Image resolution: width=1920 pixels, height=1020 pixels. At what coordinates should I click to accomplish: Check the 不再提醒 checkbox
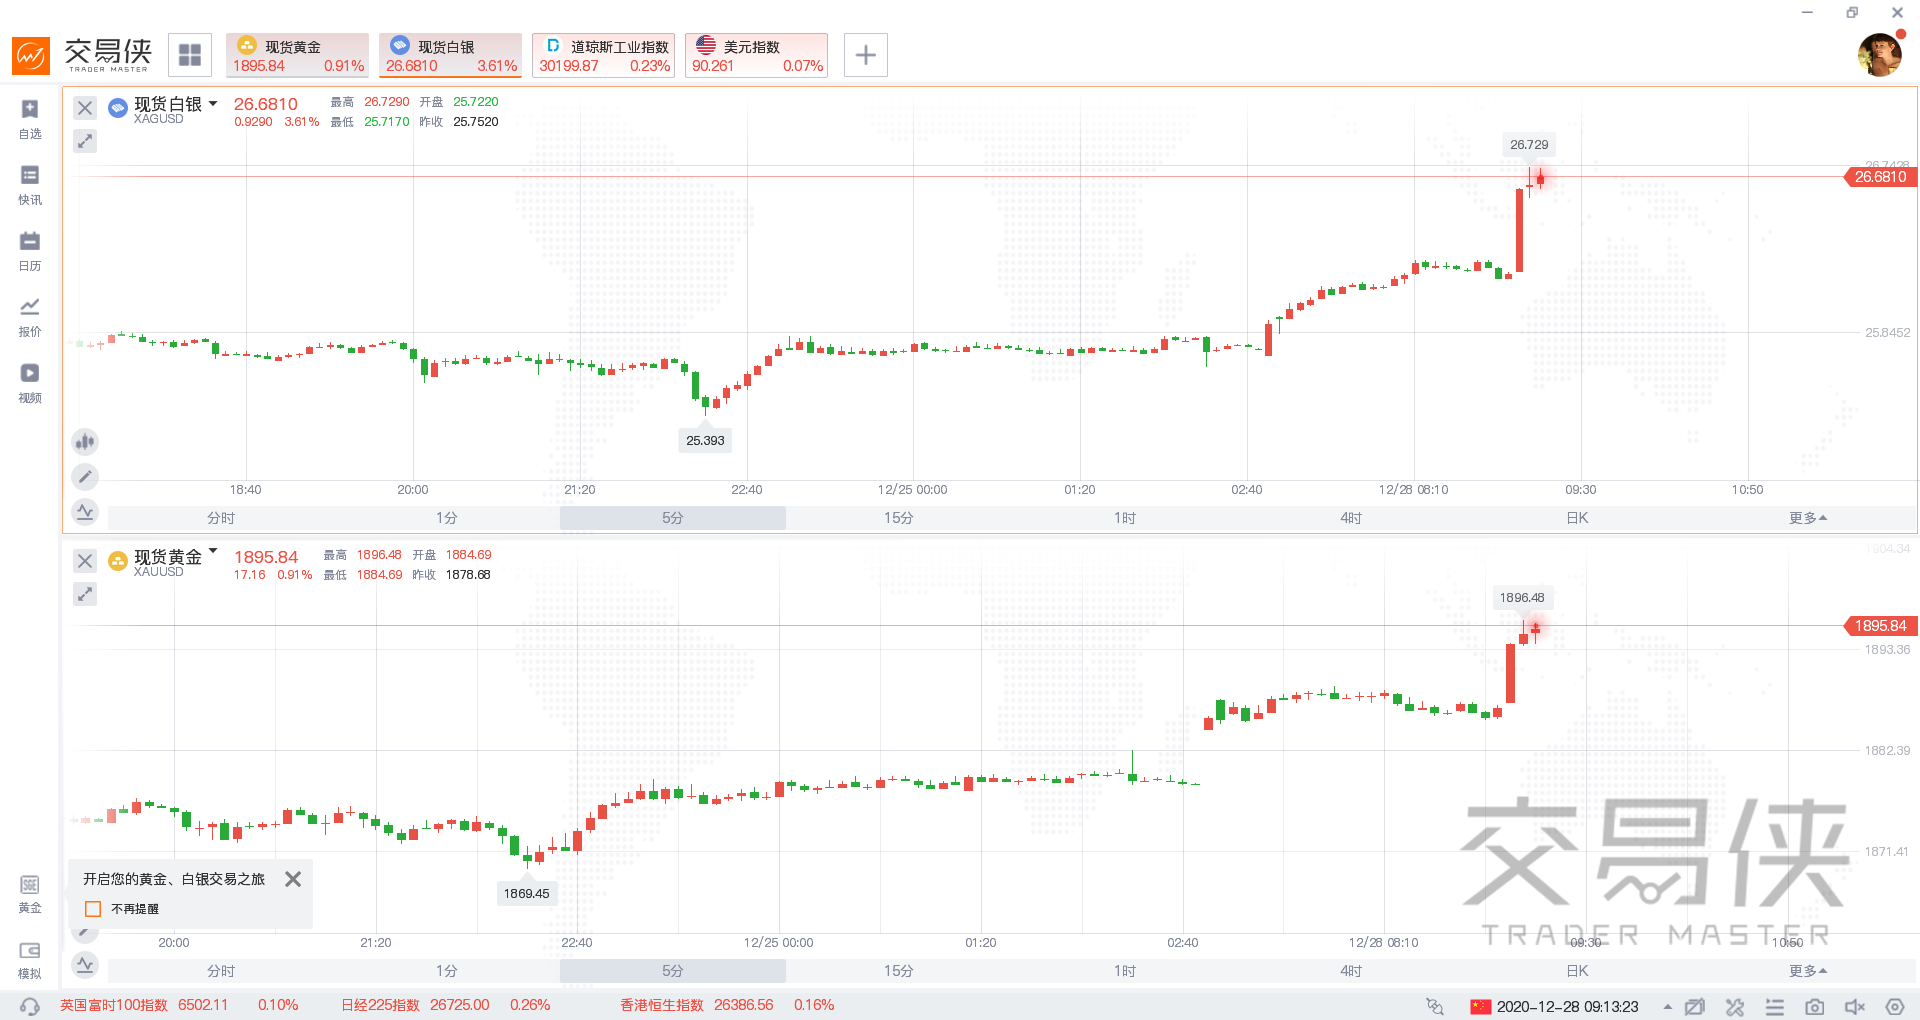pyautogui.click(x=94, y=909)
